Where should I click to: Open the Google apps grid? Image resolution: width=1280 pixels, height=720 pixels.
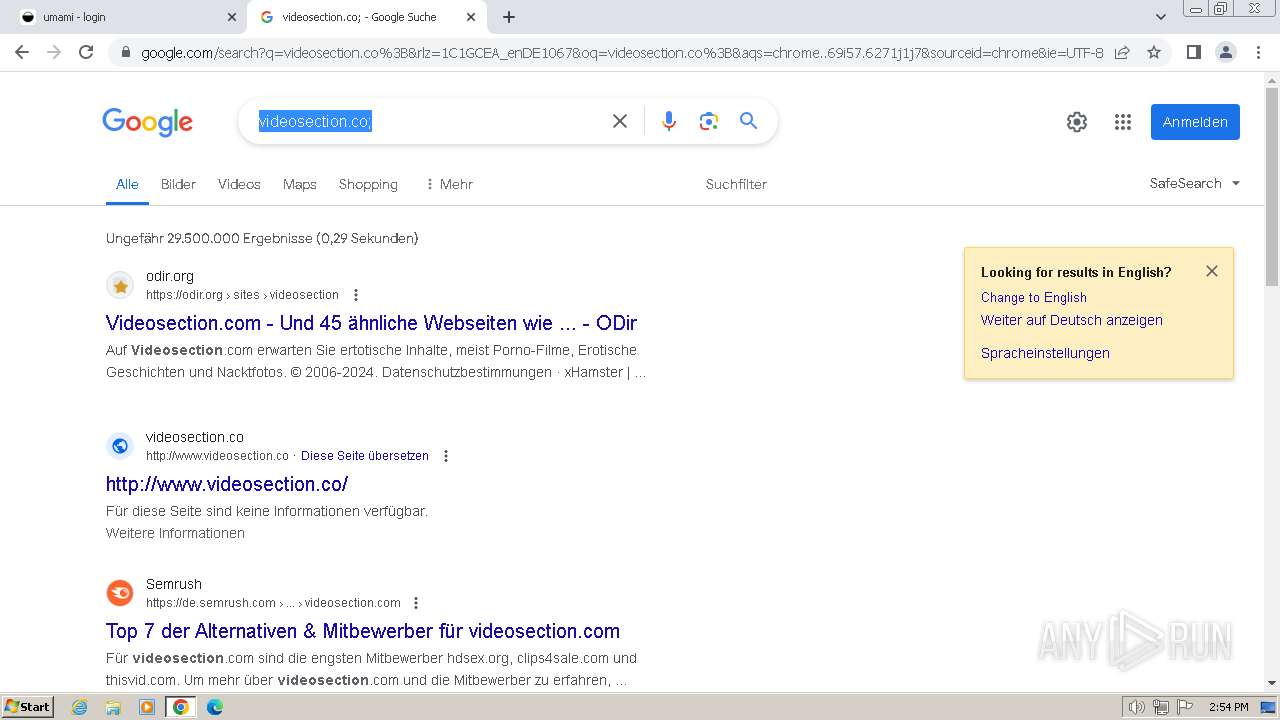(x=1123, y=122)
